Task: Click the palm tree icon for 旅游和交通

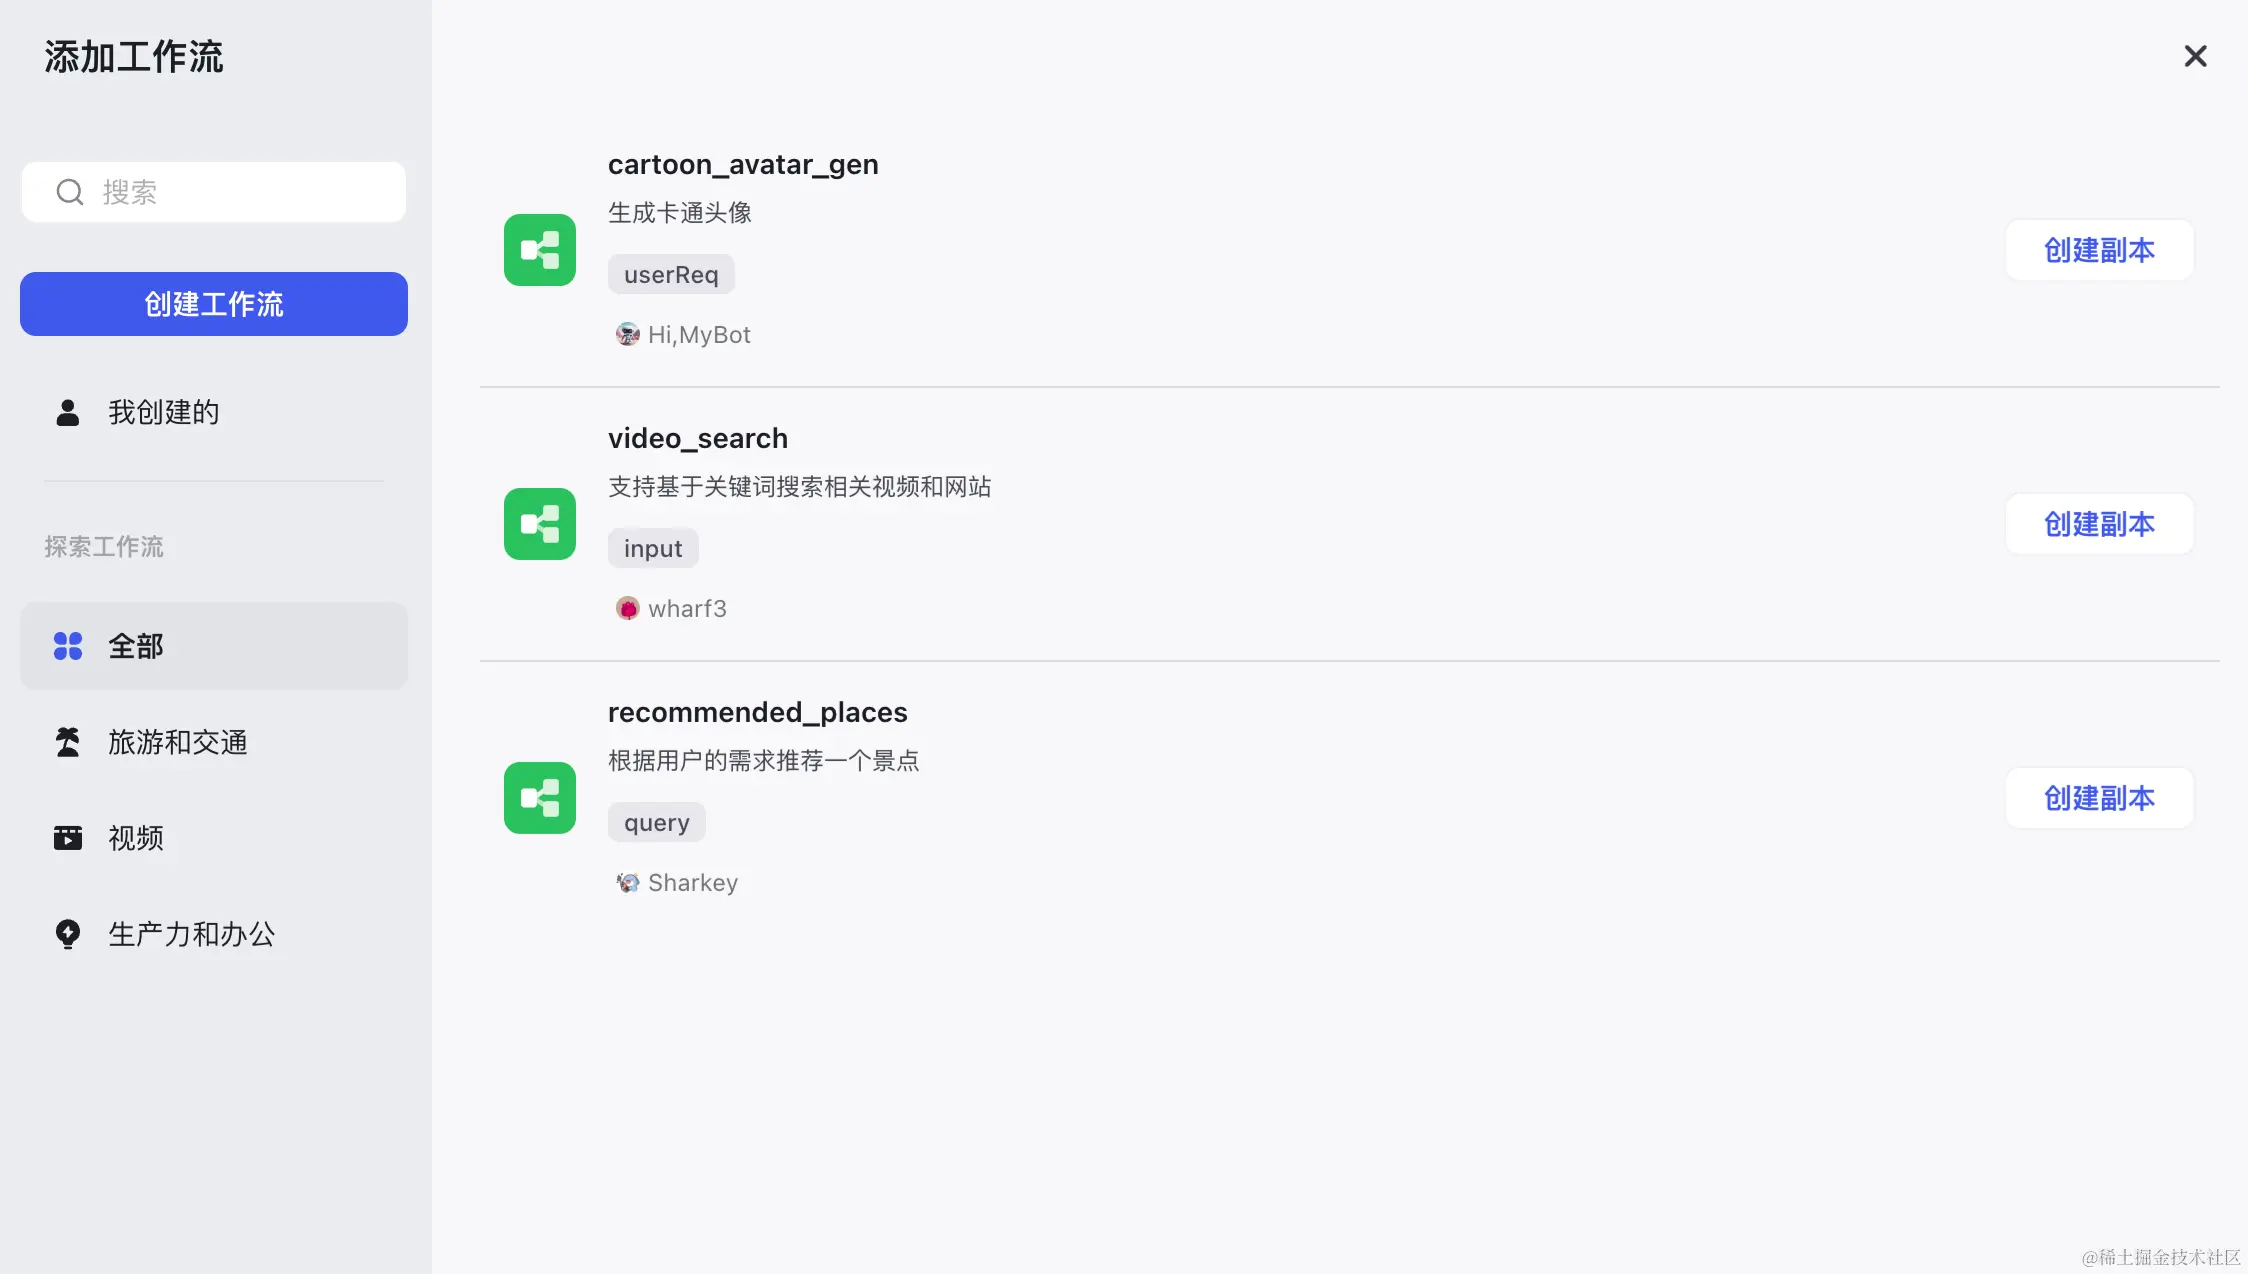Action: tap(68, 742)
